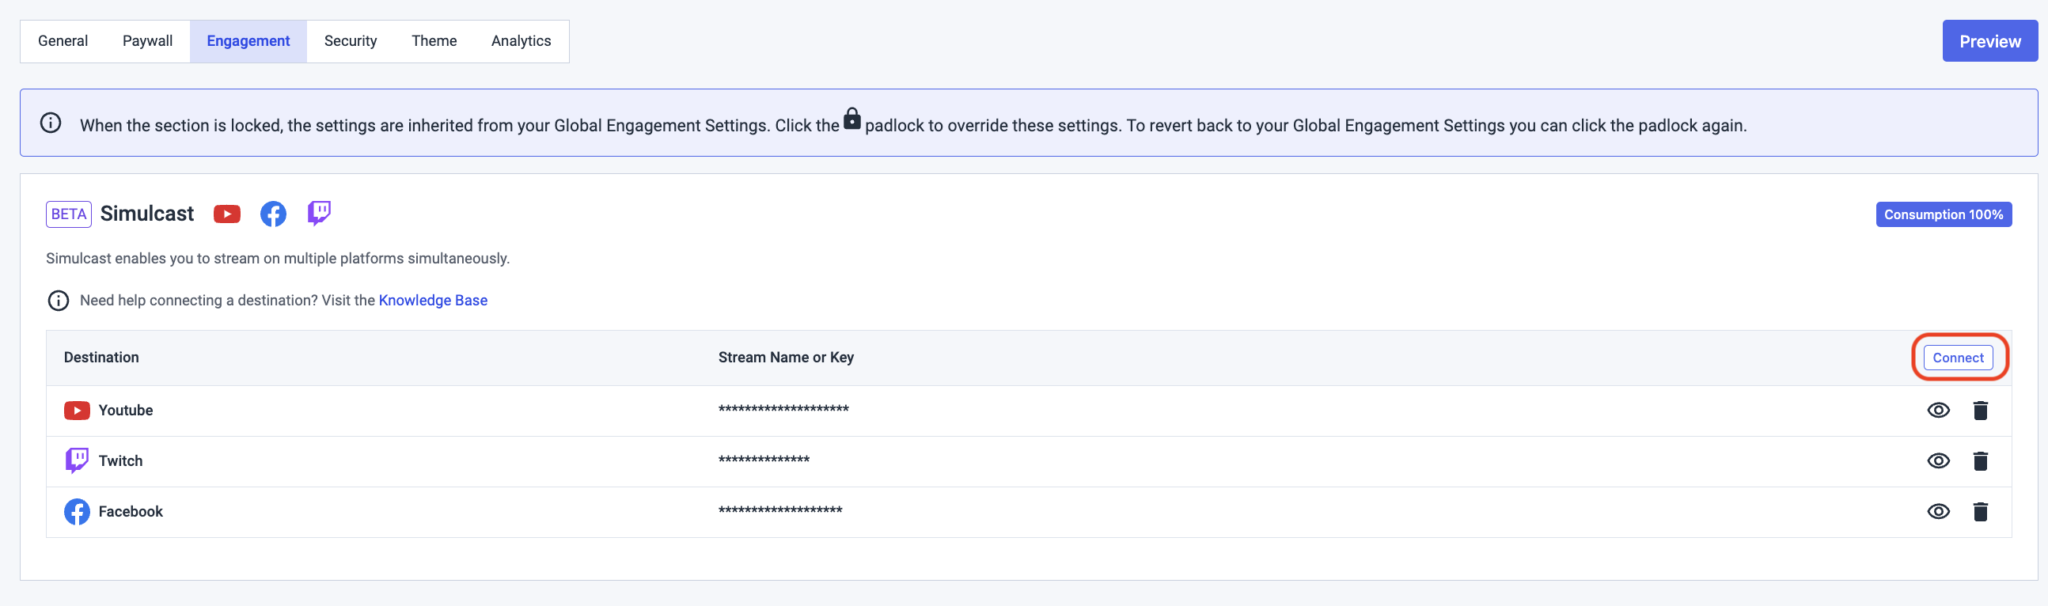Click the Connect button
2048x606 pixels.
point(1957,357)
